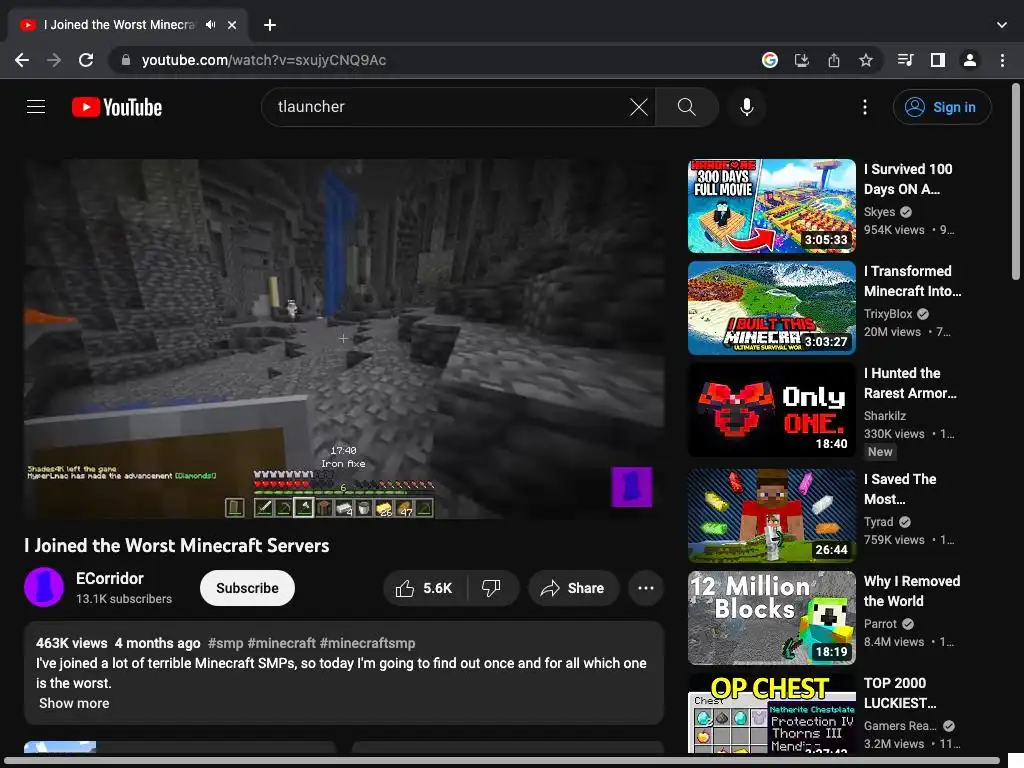Viewport: 1024px width, 768px height.
Task: Open the browser profile menu
Action: tap(970, 60)
